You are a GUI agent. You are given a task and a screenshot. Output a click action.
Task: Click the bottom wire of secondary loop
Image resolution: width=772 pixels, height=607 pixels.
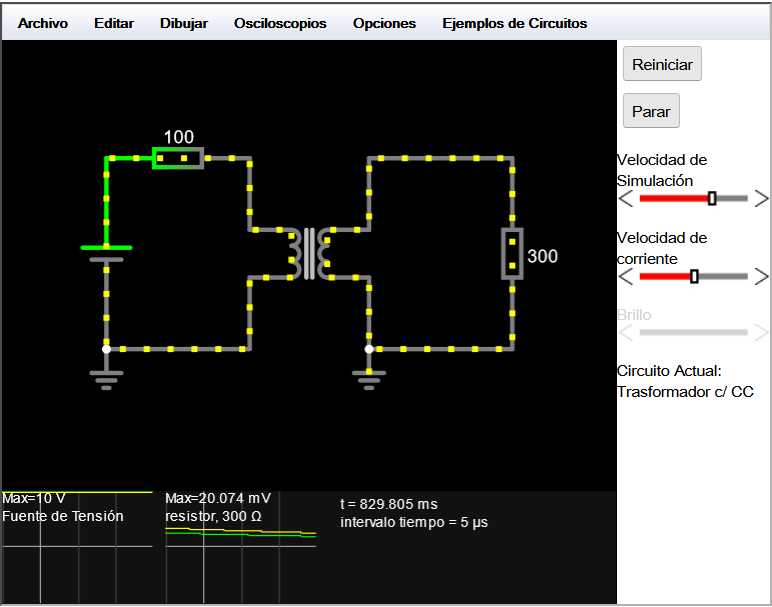pyautogui.click(x=441, y=349)
